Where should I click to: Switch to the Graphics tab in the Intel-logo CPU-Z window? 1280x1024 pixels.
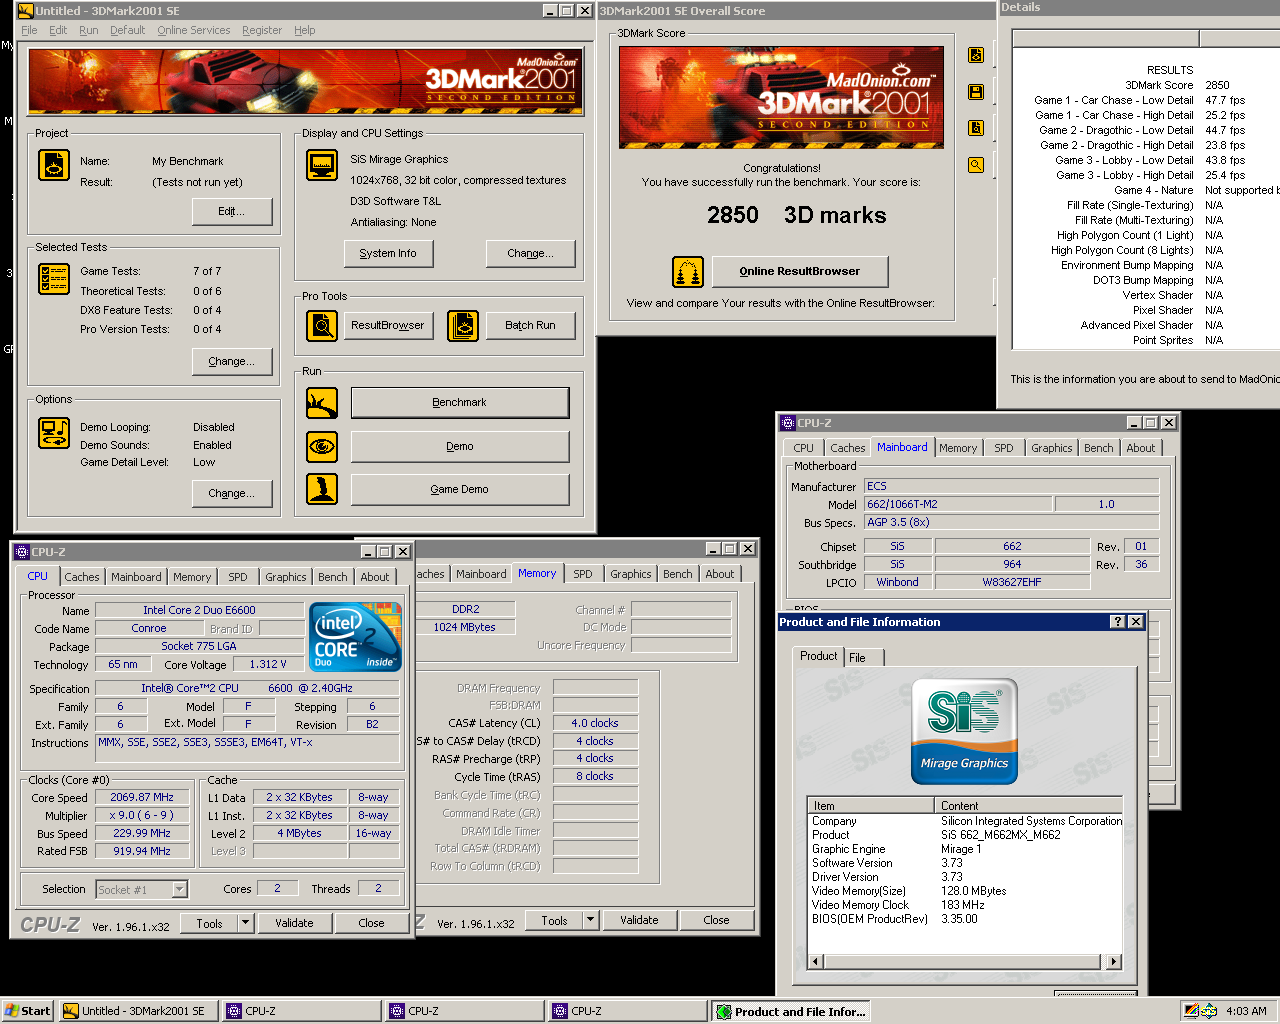286,577
